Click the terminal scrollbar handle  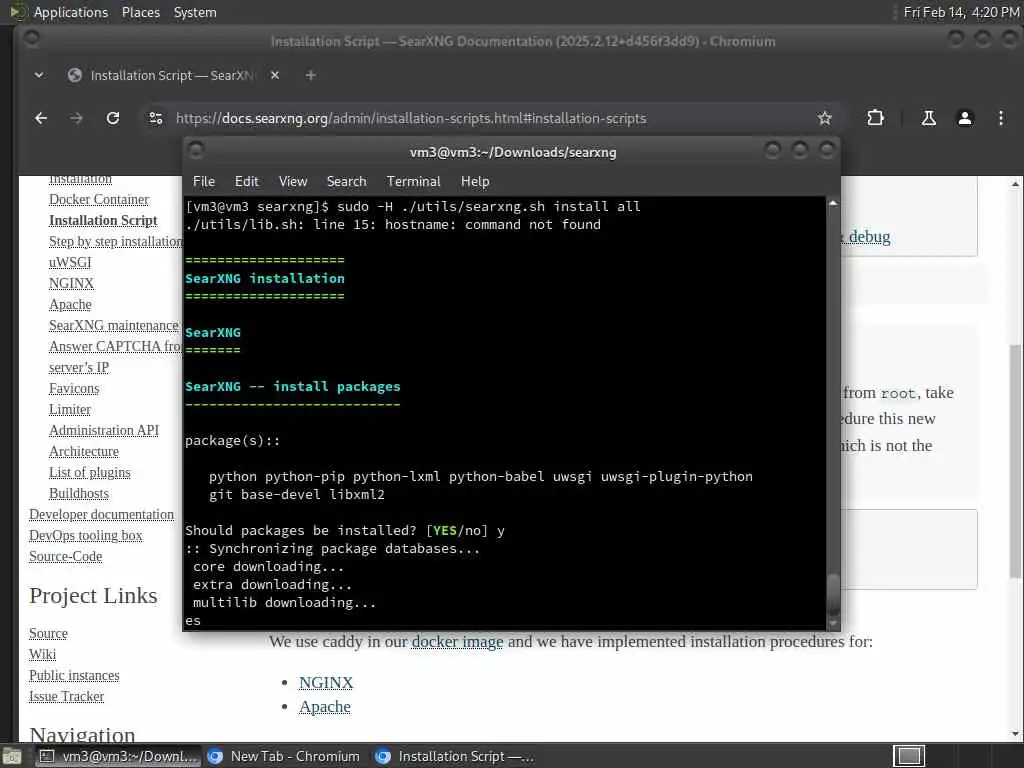coord(833,594)
